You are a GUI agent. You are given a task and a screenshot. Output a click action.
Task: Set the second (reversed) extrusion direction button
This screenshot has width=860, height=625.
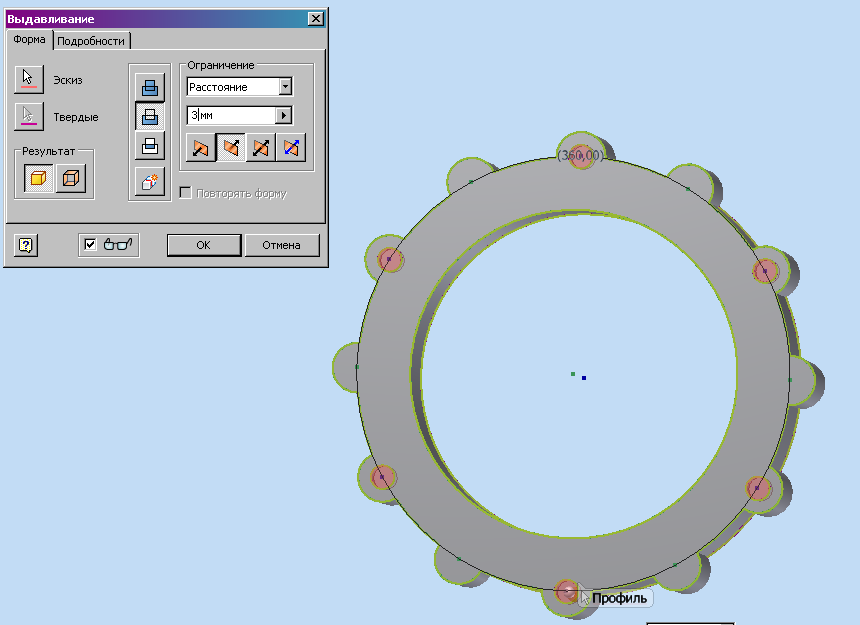click(231, 147)
